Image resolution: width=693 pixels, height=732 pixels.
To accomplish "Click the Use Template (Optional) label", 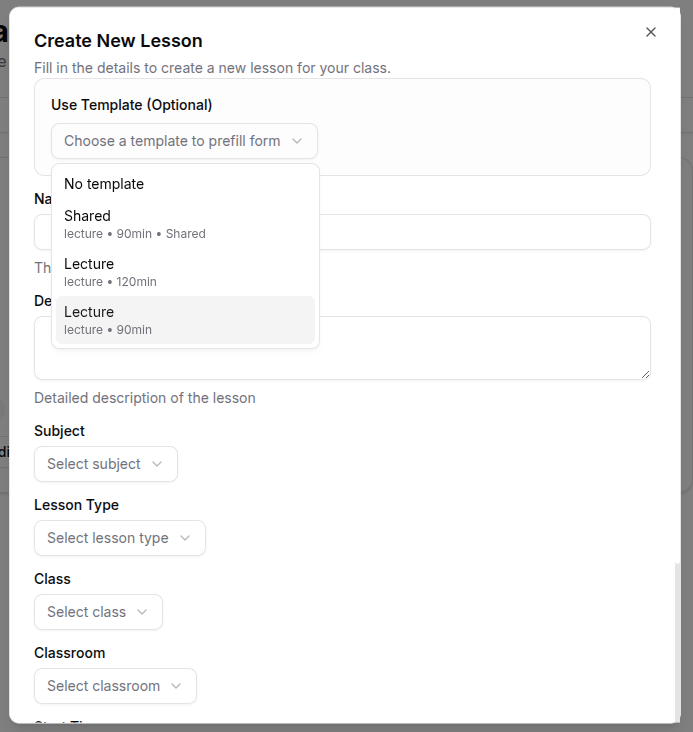I will pos(131,105).
